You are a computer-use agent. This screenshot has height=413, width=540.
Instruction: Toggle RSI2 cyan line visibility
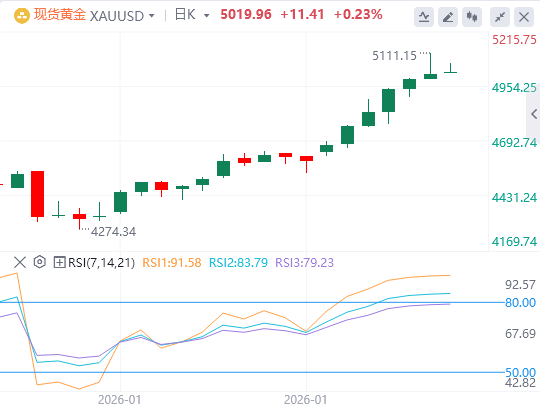[238, 263]
